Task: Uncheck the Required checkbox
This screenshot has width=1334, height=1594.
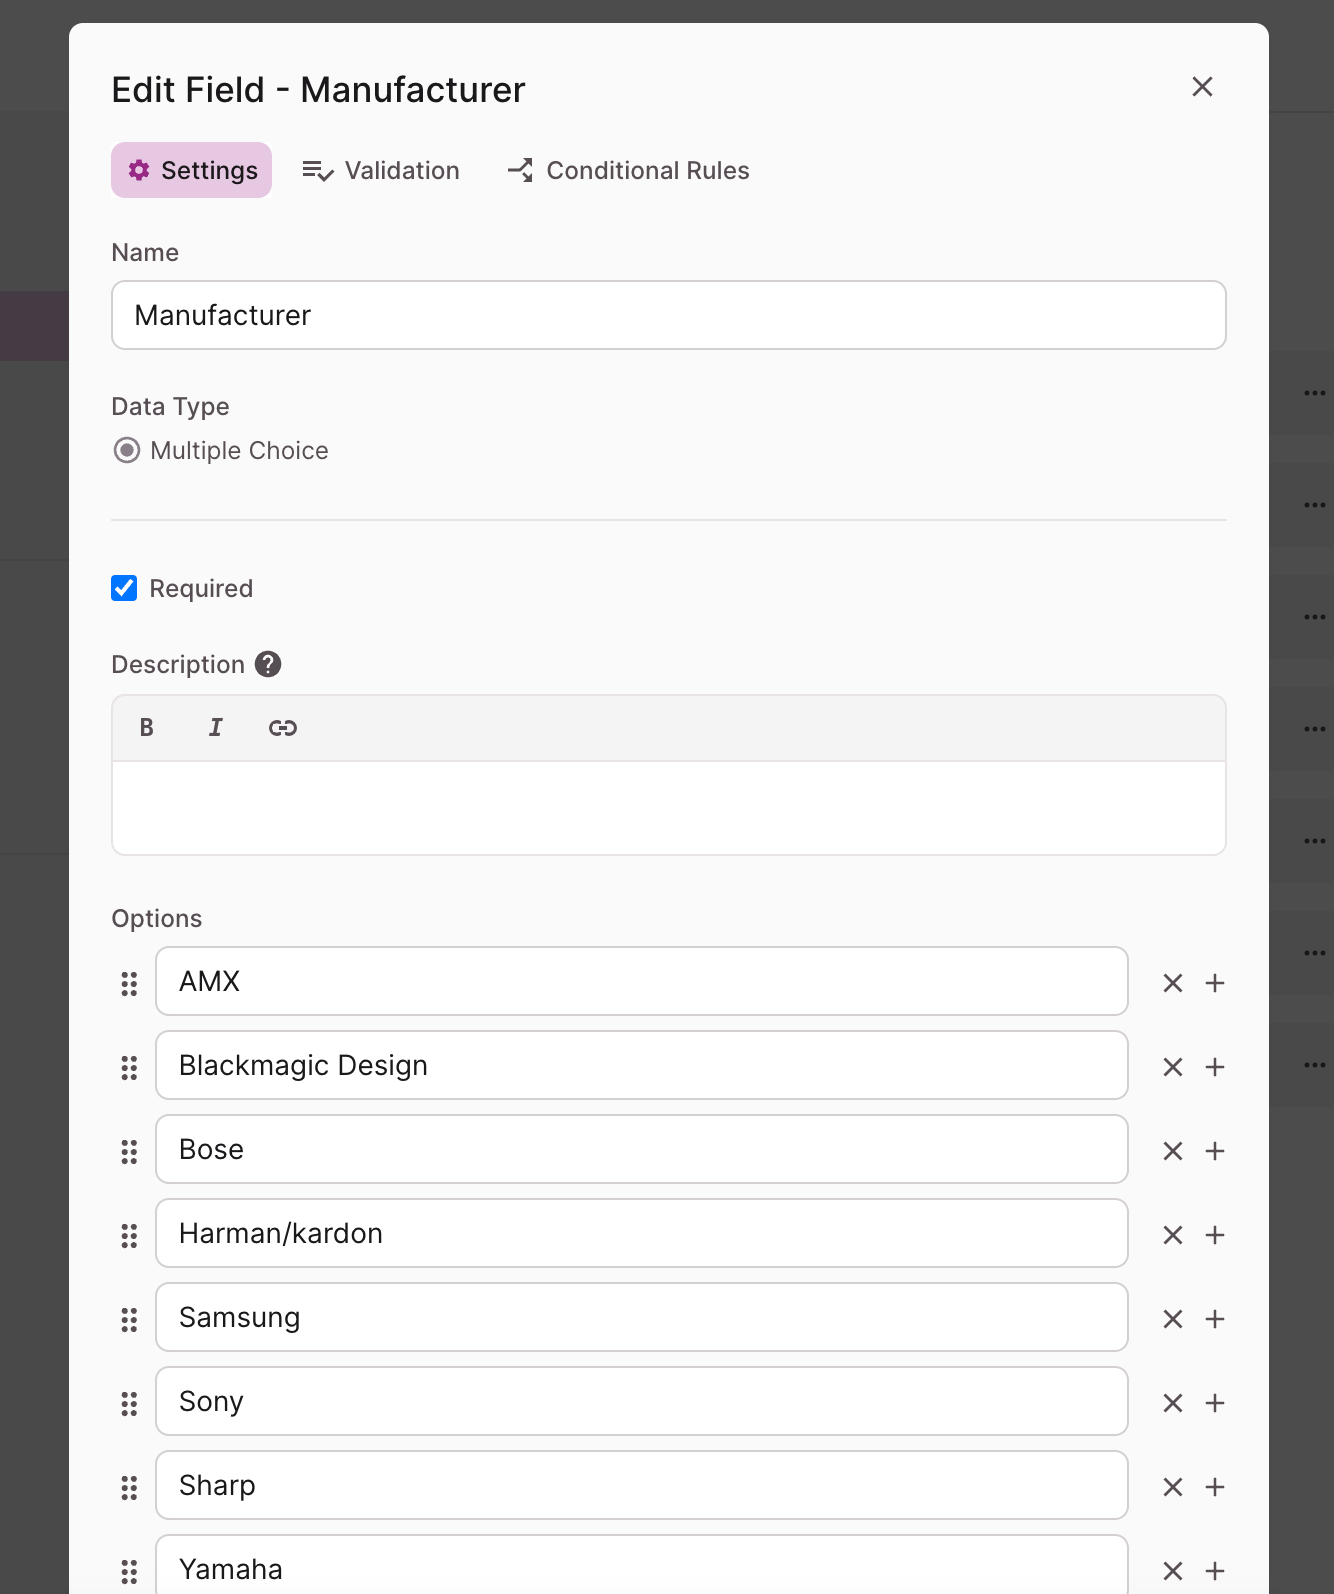Action: [124, 588]
